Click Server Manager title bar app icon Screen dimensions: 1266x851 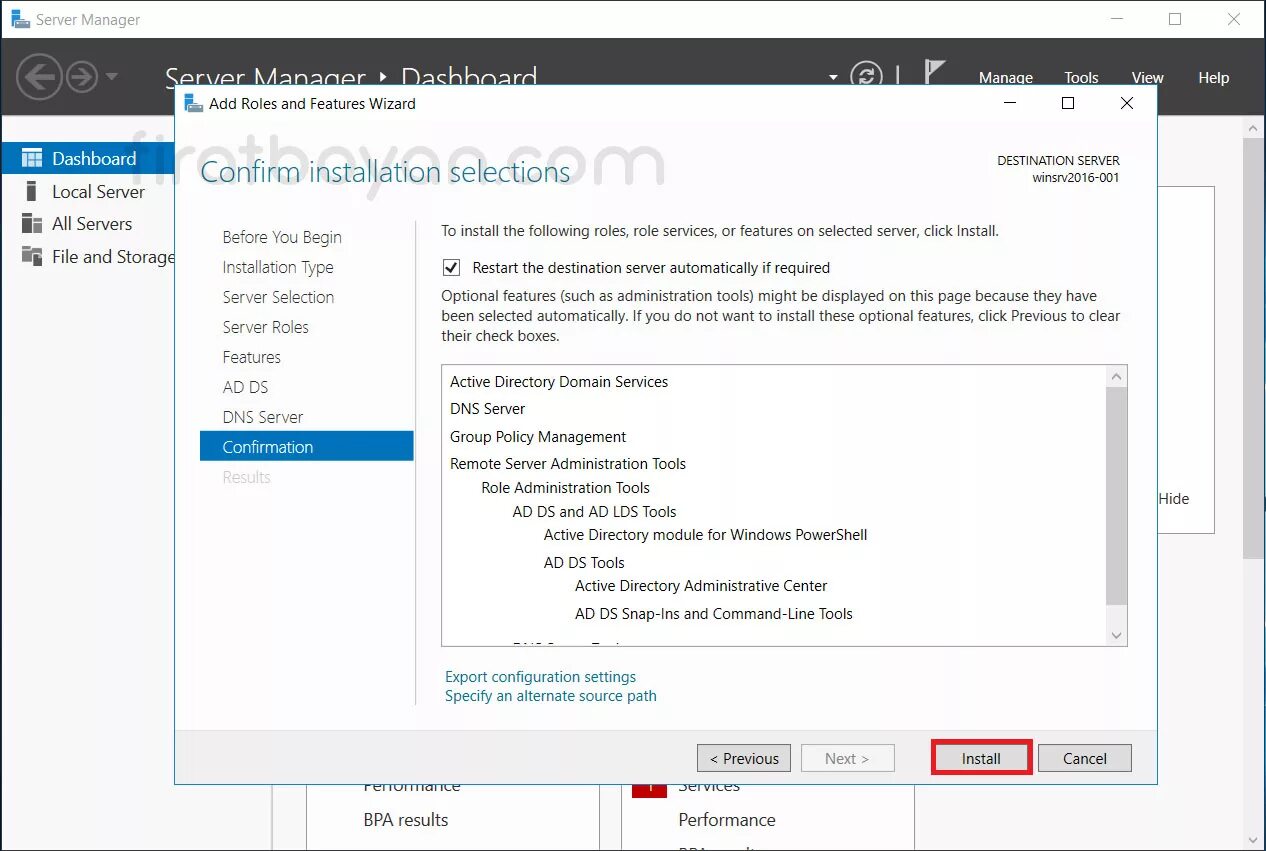(20, 19)
